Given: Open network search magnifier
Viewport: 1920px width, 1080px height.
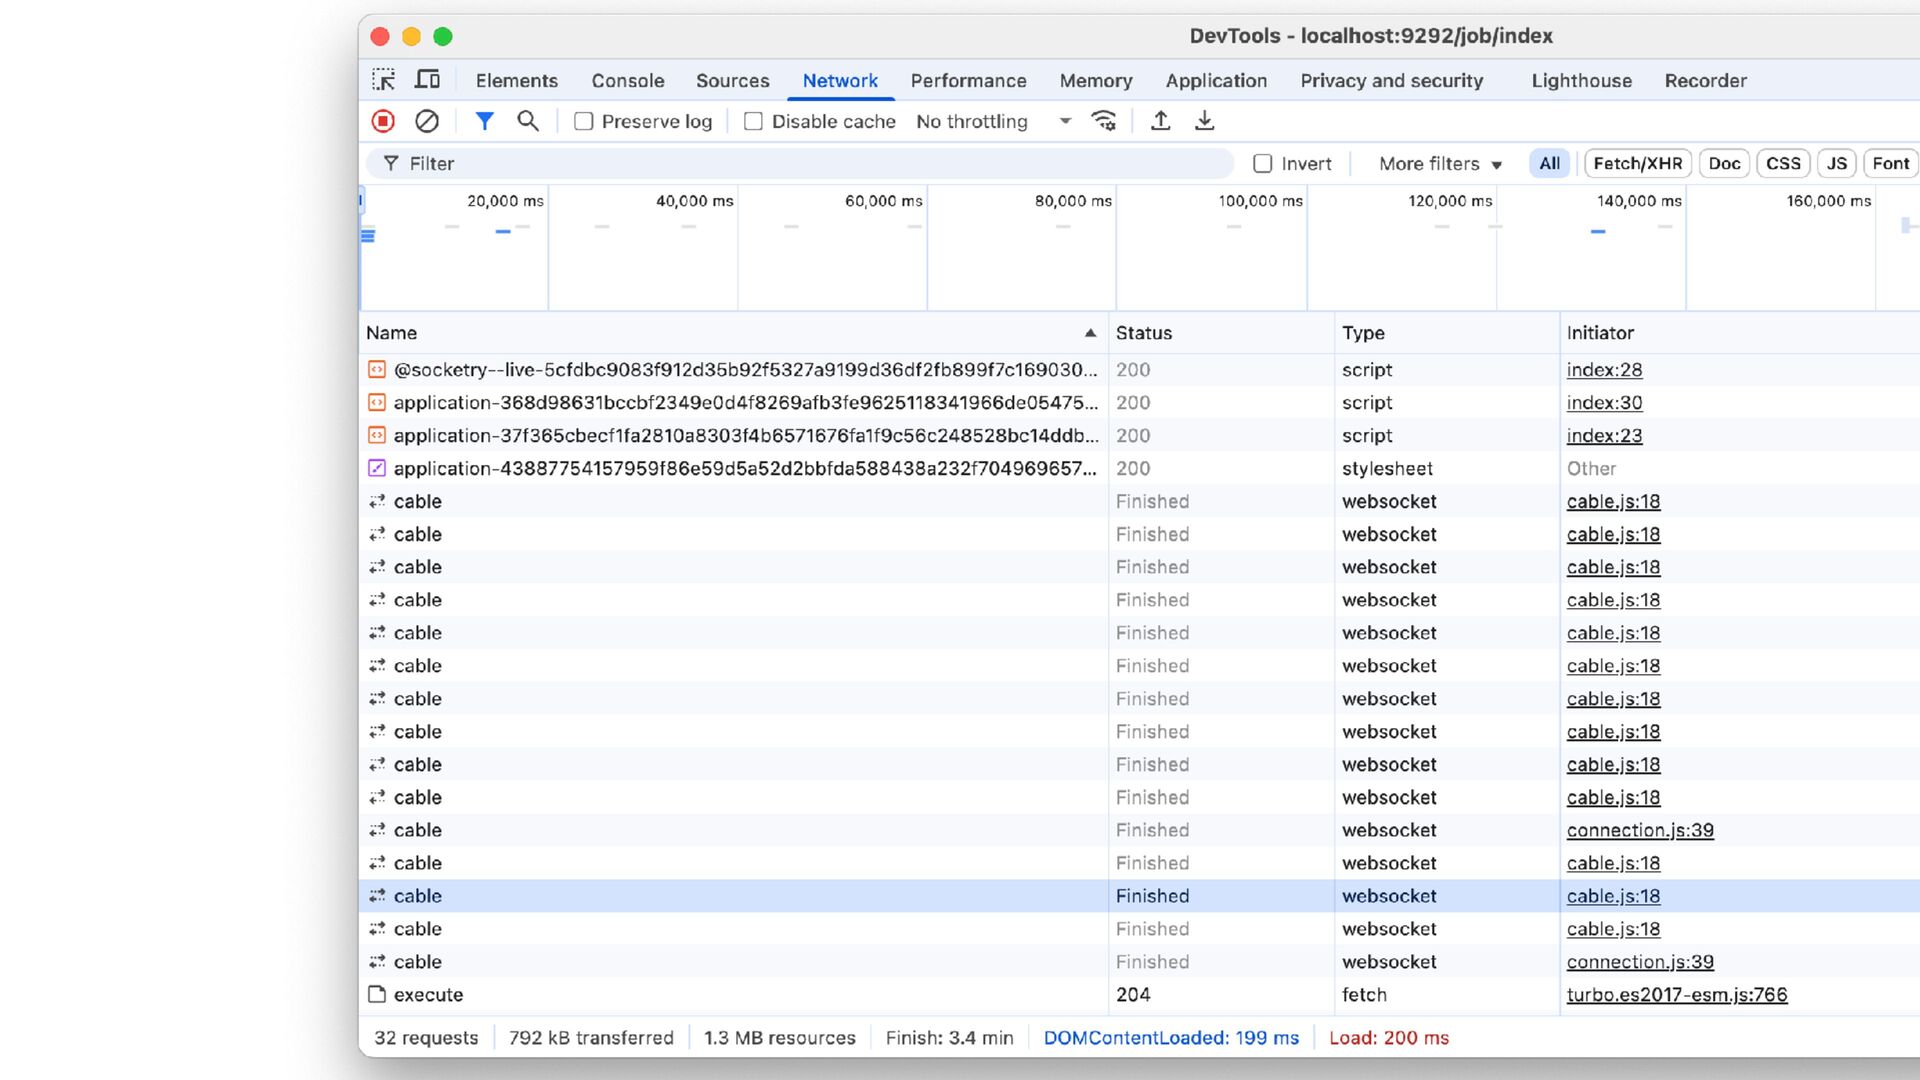Looking at the screenshot, I should tap(528, 121).
